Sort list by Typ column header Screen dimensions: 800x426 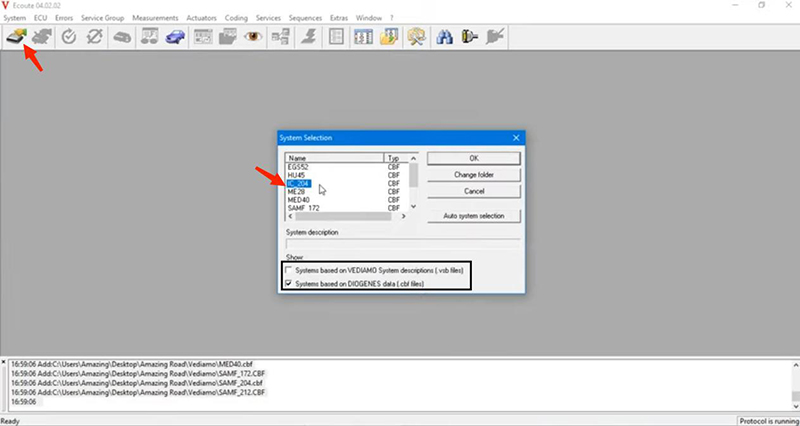[396, 158]
